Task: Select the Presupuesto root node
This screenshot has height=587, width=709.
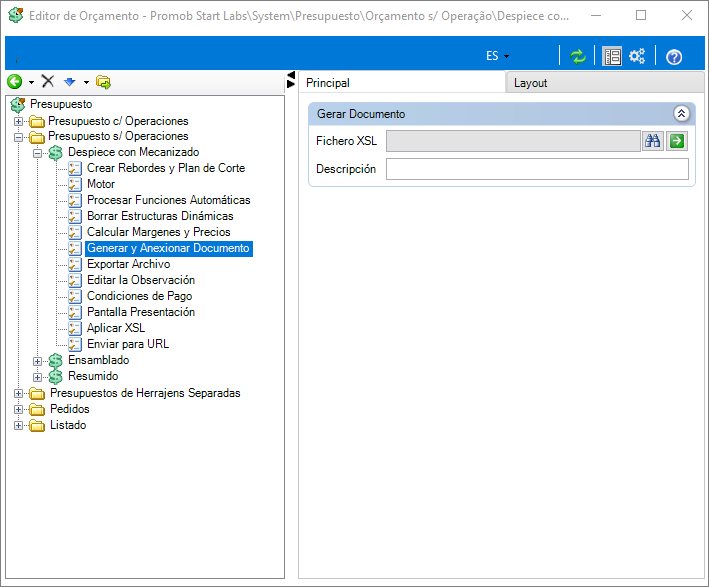Action: [x=61, y=104]
